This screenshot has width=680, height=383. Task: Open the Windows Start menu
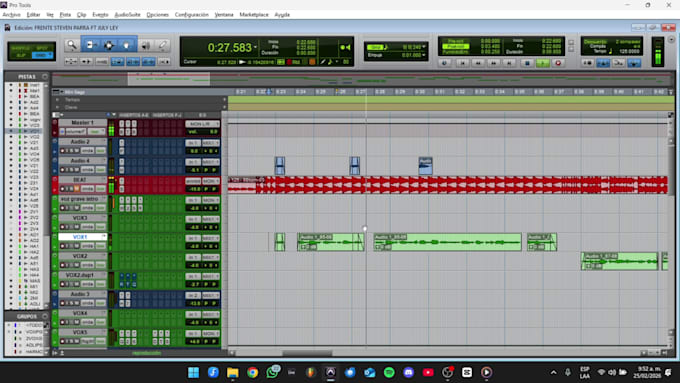click(193, 372)
